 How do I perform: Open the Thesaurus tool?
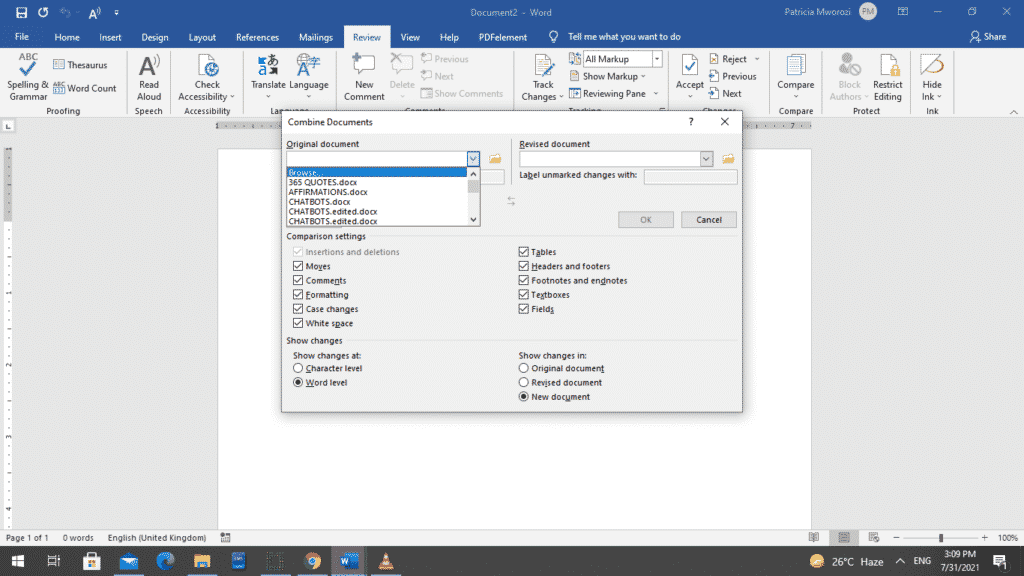pyautogui.click(x=80, y=65)
